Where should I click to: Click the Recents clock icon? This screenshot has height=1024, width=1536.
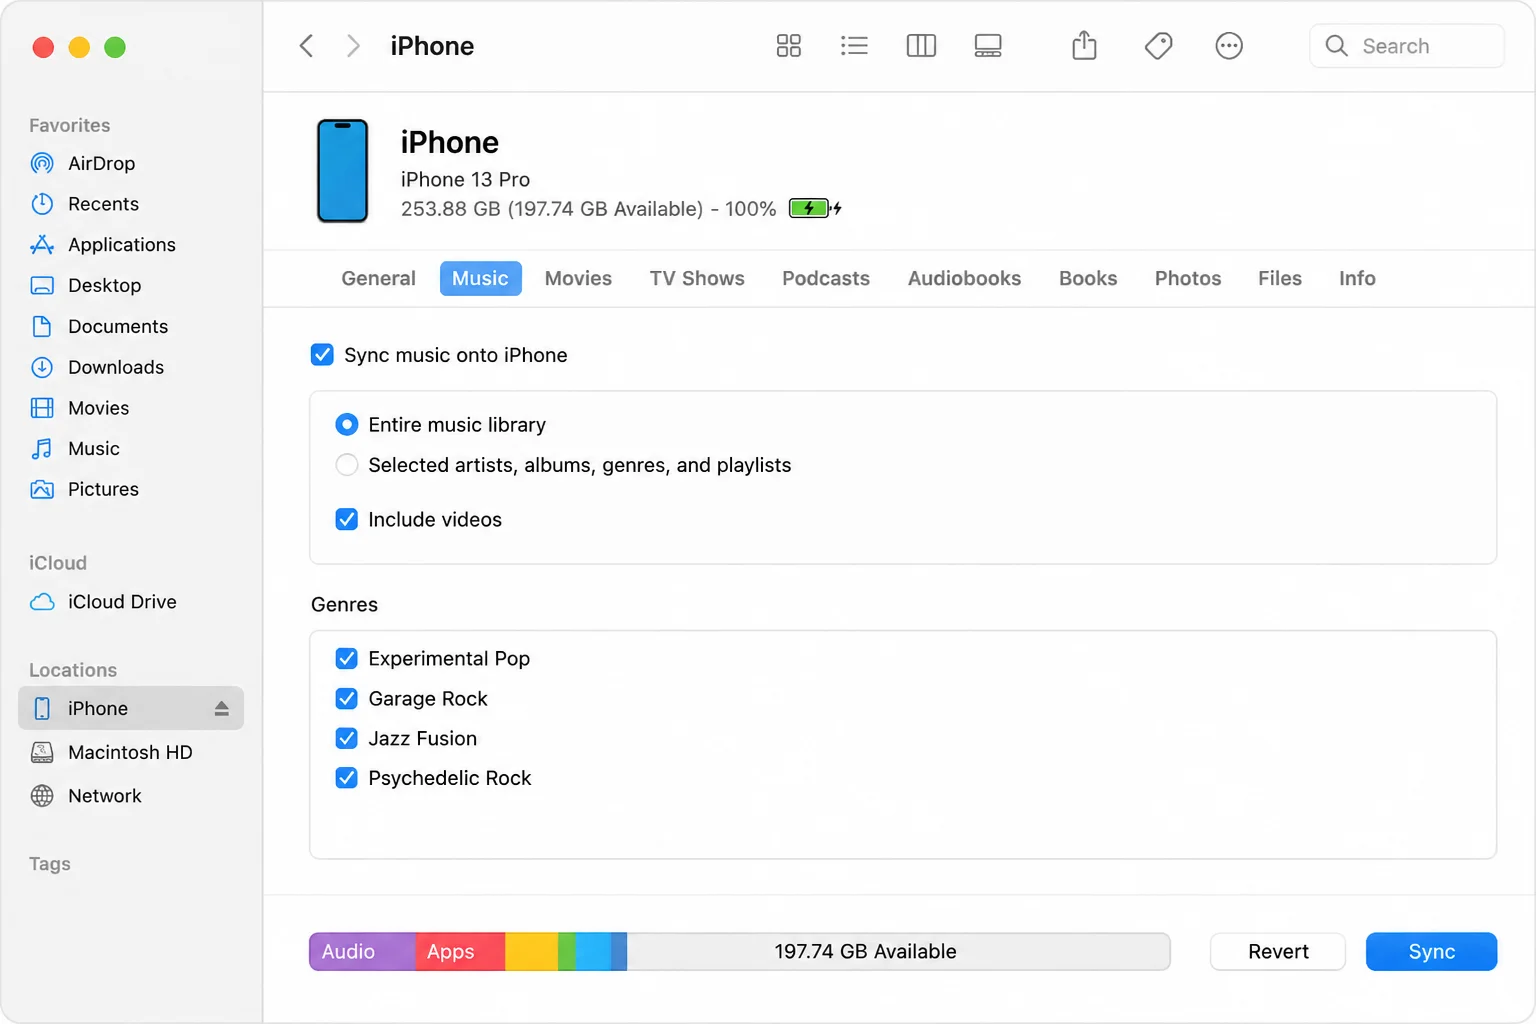point(42,204)
